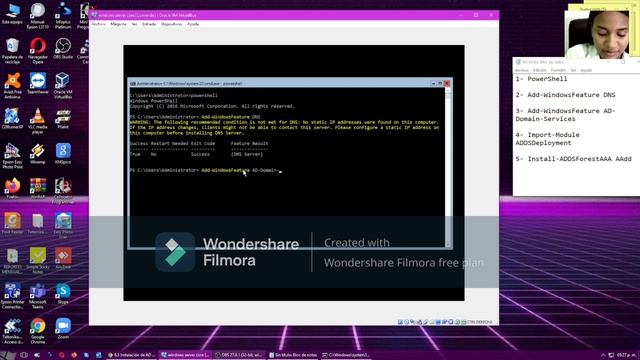Click PowerShell window vertical scrollbar
640x360 pixels.
point(449,167)
